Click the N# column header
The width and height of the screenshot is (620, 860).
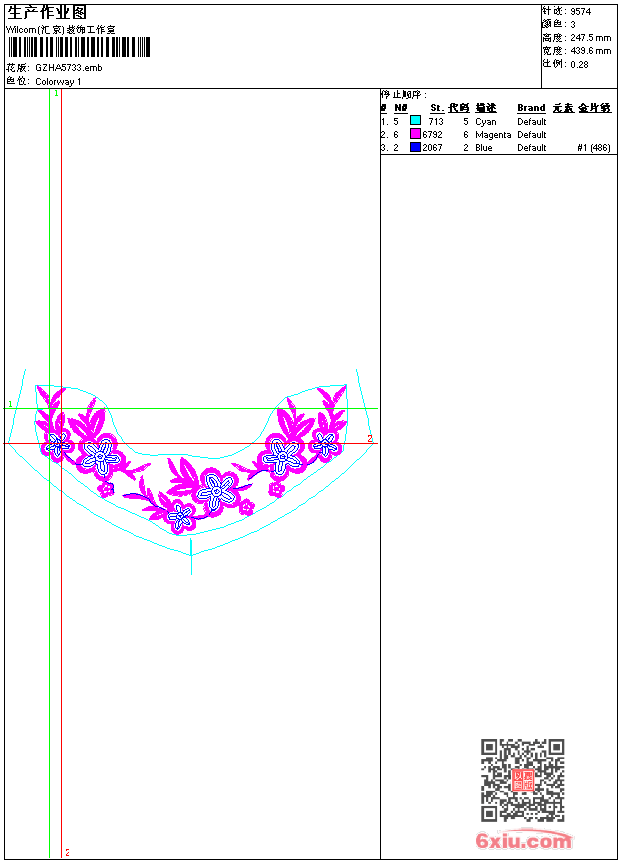coord(401,108)
